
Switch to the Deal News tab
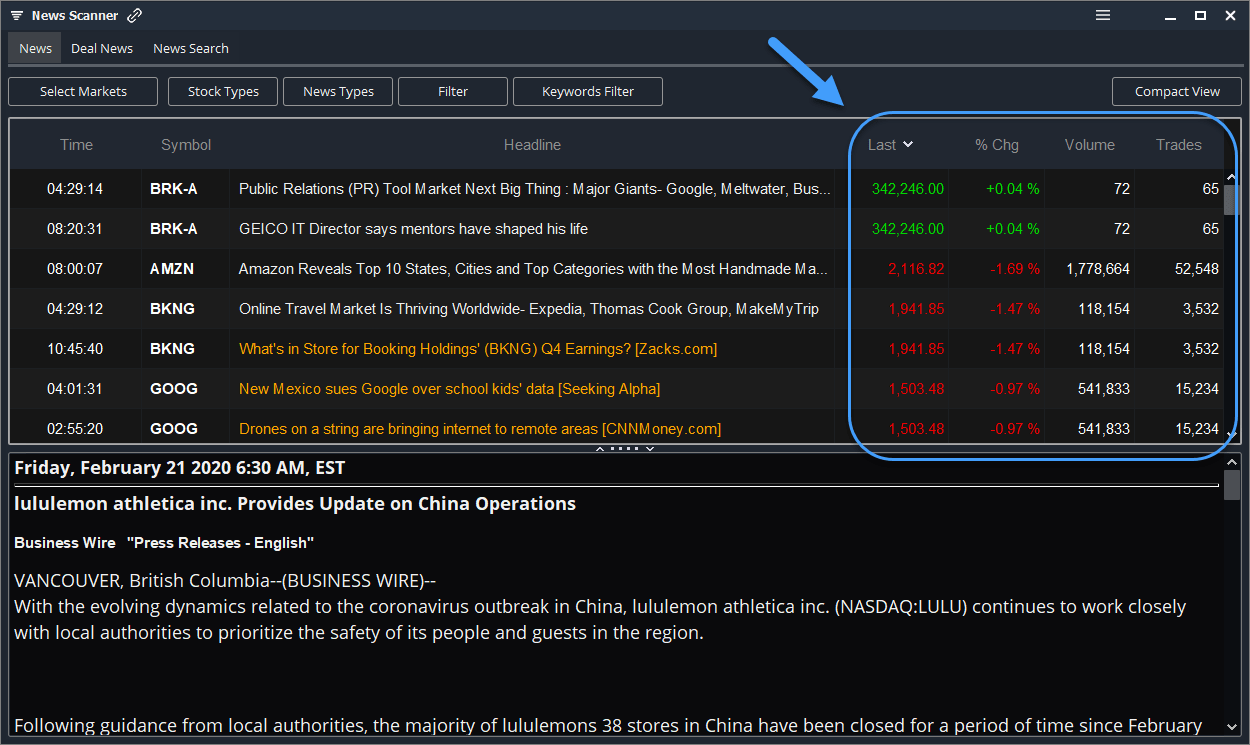(x=102, y=48)
